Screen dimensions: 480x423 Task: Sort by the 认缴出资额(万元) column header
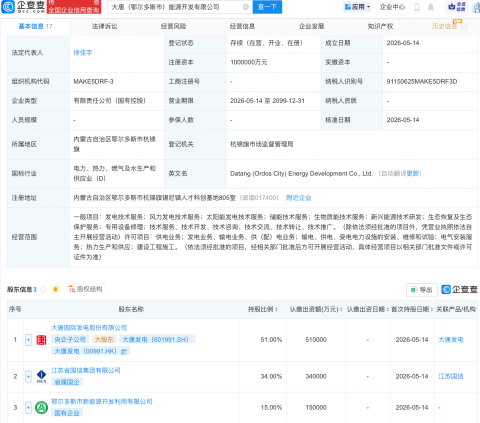click(316, 309)
